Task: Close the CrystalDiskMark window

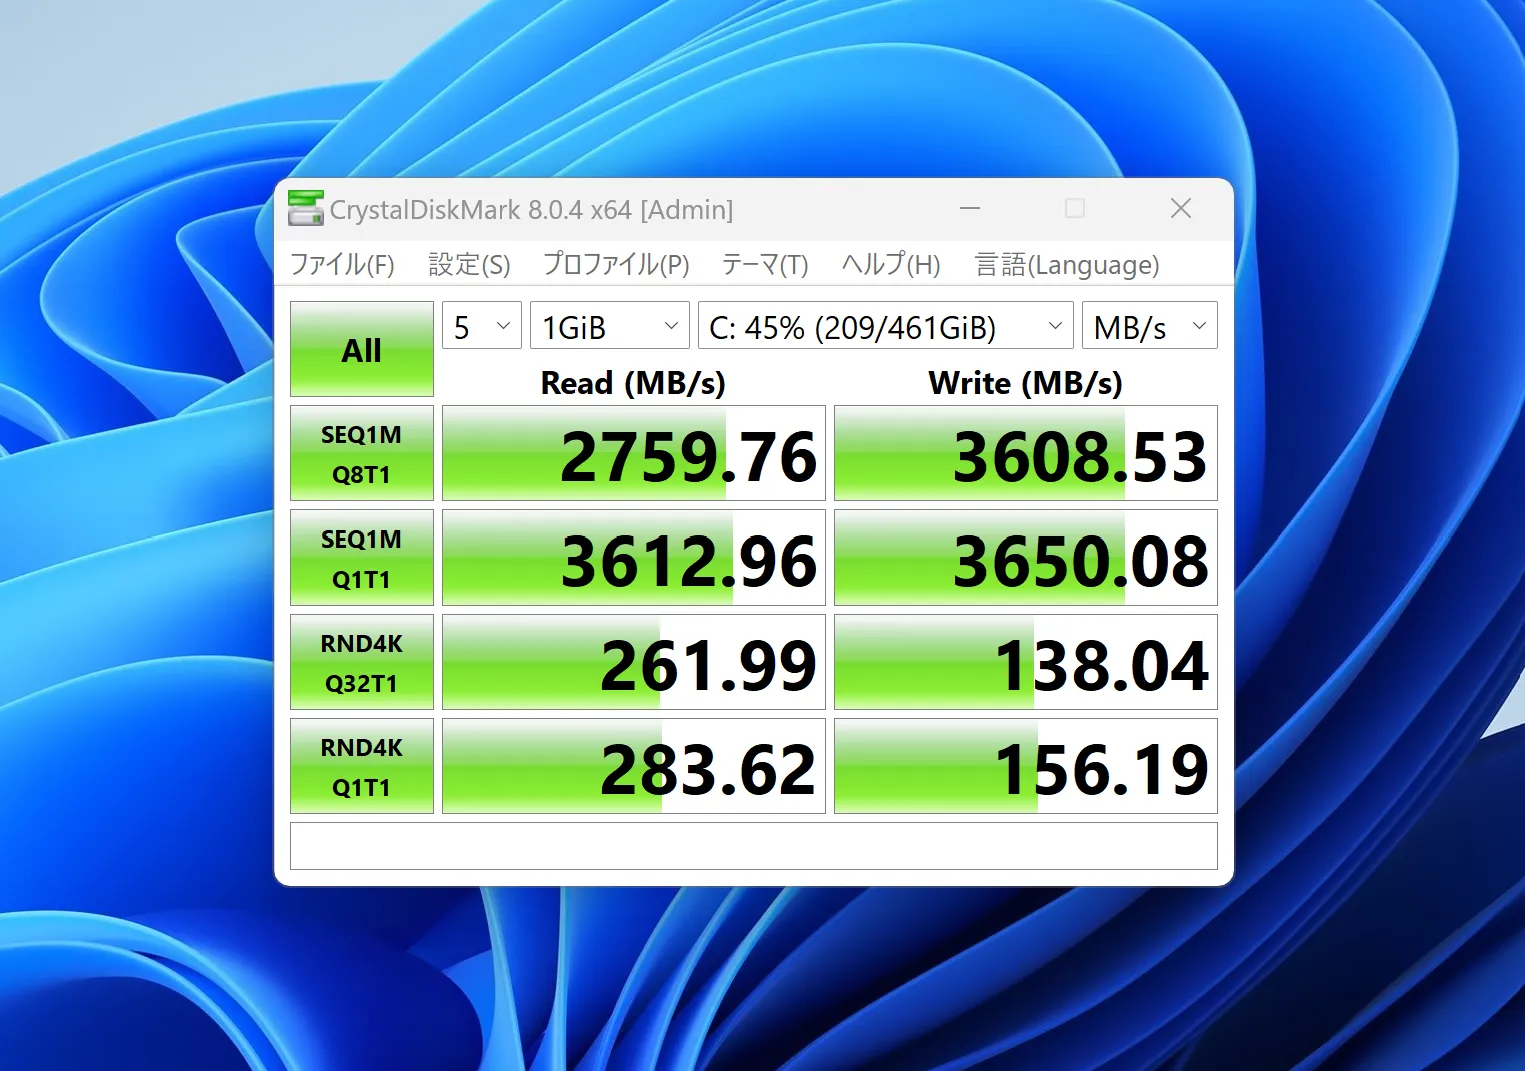Action: click(x=1181, y=208)
